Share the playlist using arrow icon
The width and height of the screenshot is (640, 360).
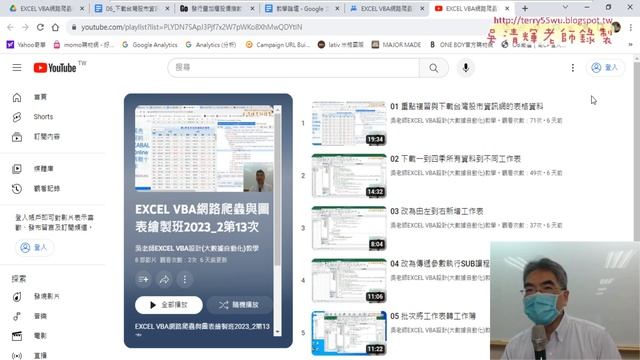[164, 280]
